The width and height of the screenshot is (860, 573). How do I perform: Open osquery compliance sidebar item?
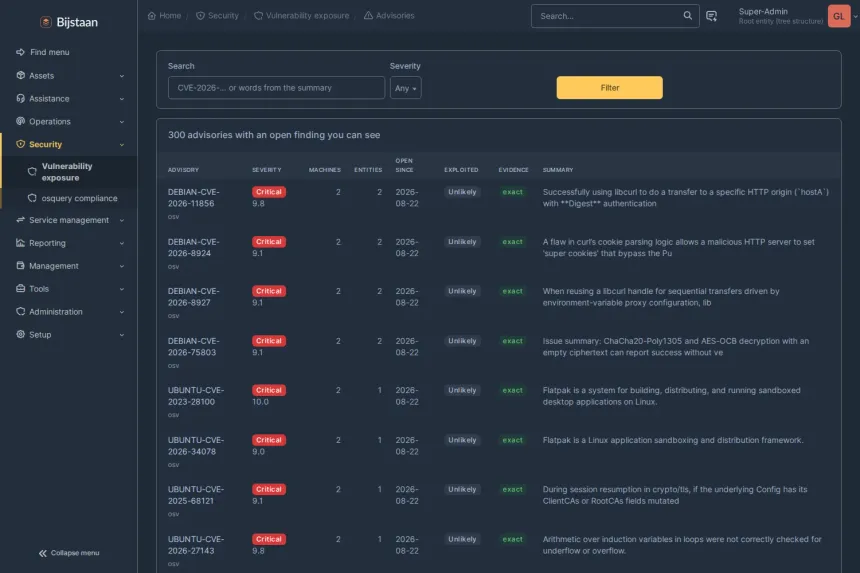click(x=69, y=198)
